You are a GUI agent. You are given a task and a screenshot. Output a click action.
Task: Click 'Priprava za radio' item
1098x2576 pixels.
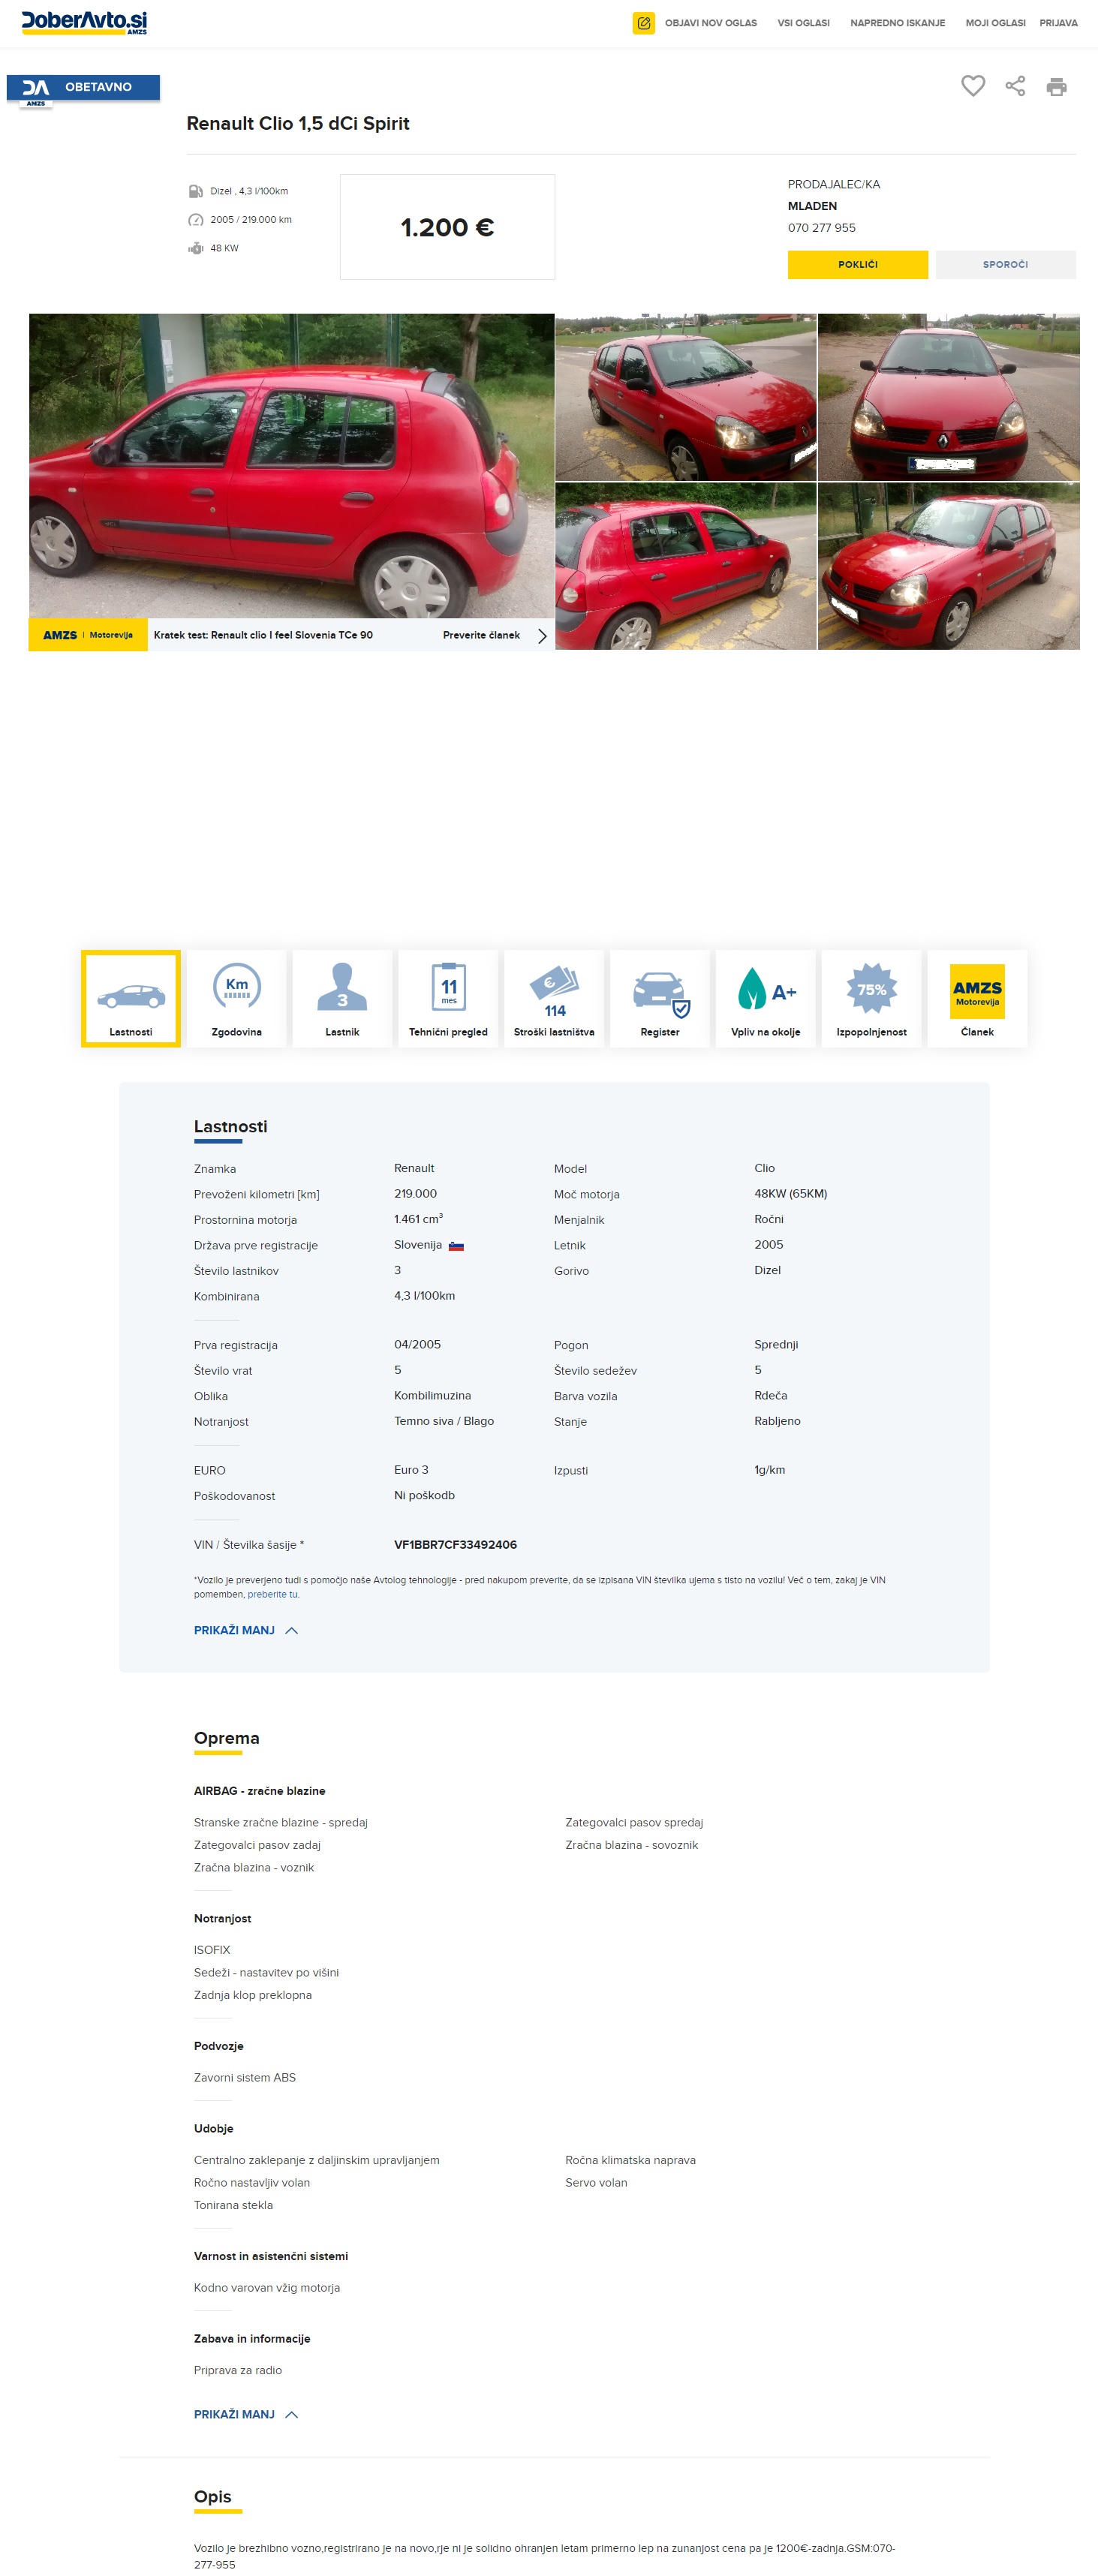pyautogui.click(x=238, y=2370)
